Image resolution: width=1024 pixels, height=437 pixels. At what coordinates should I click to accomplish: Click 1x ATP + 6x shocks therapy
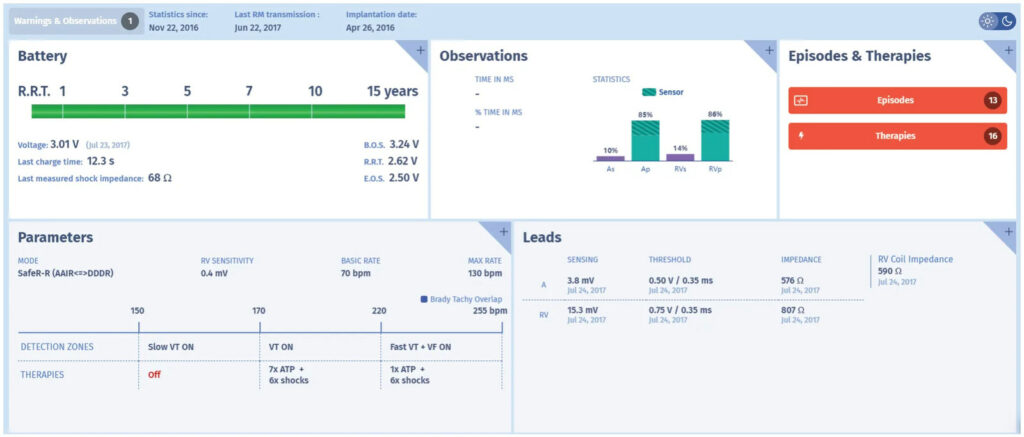click(409, 375)
